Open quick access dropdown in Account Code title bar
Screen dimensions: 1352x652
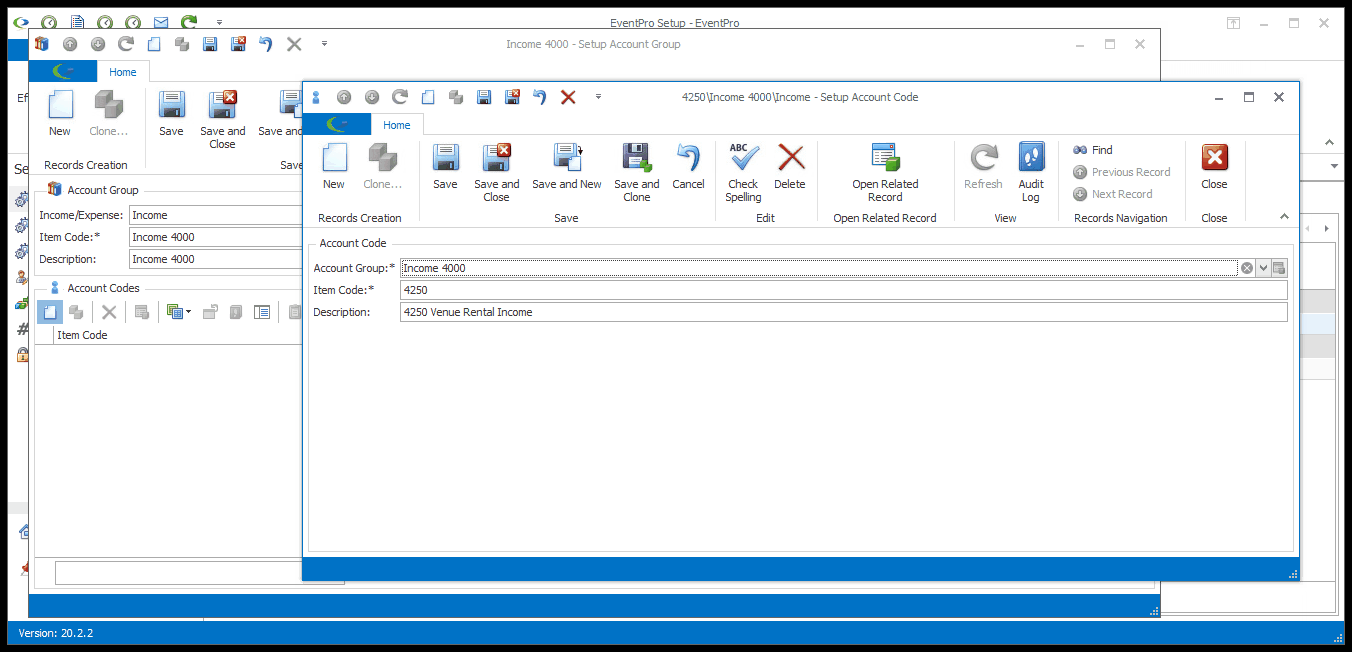pos(598,97)
